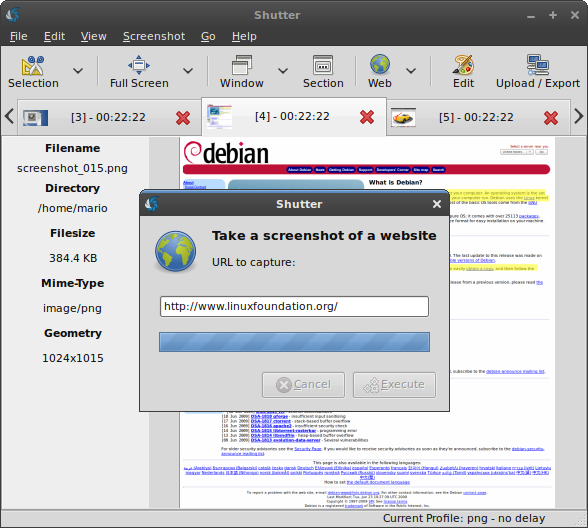
Task: Close tab [3] with its red X
Action: tap(183, 118)
